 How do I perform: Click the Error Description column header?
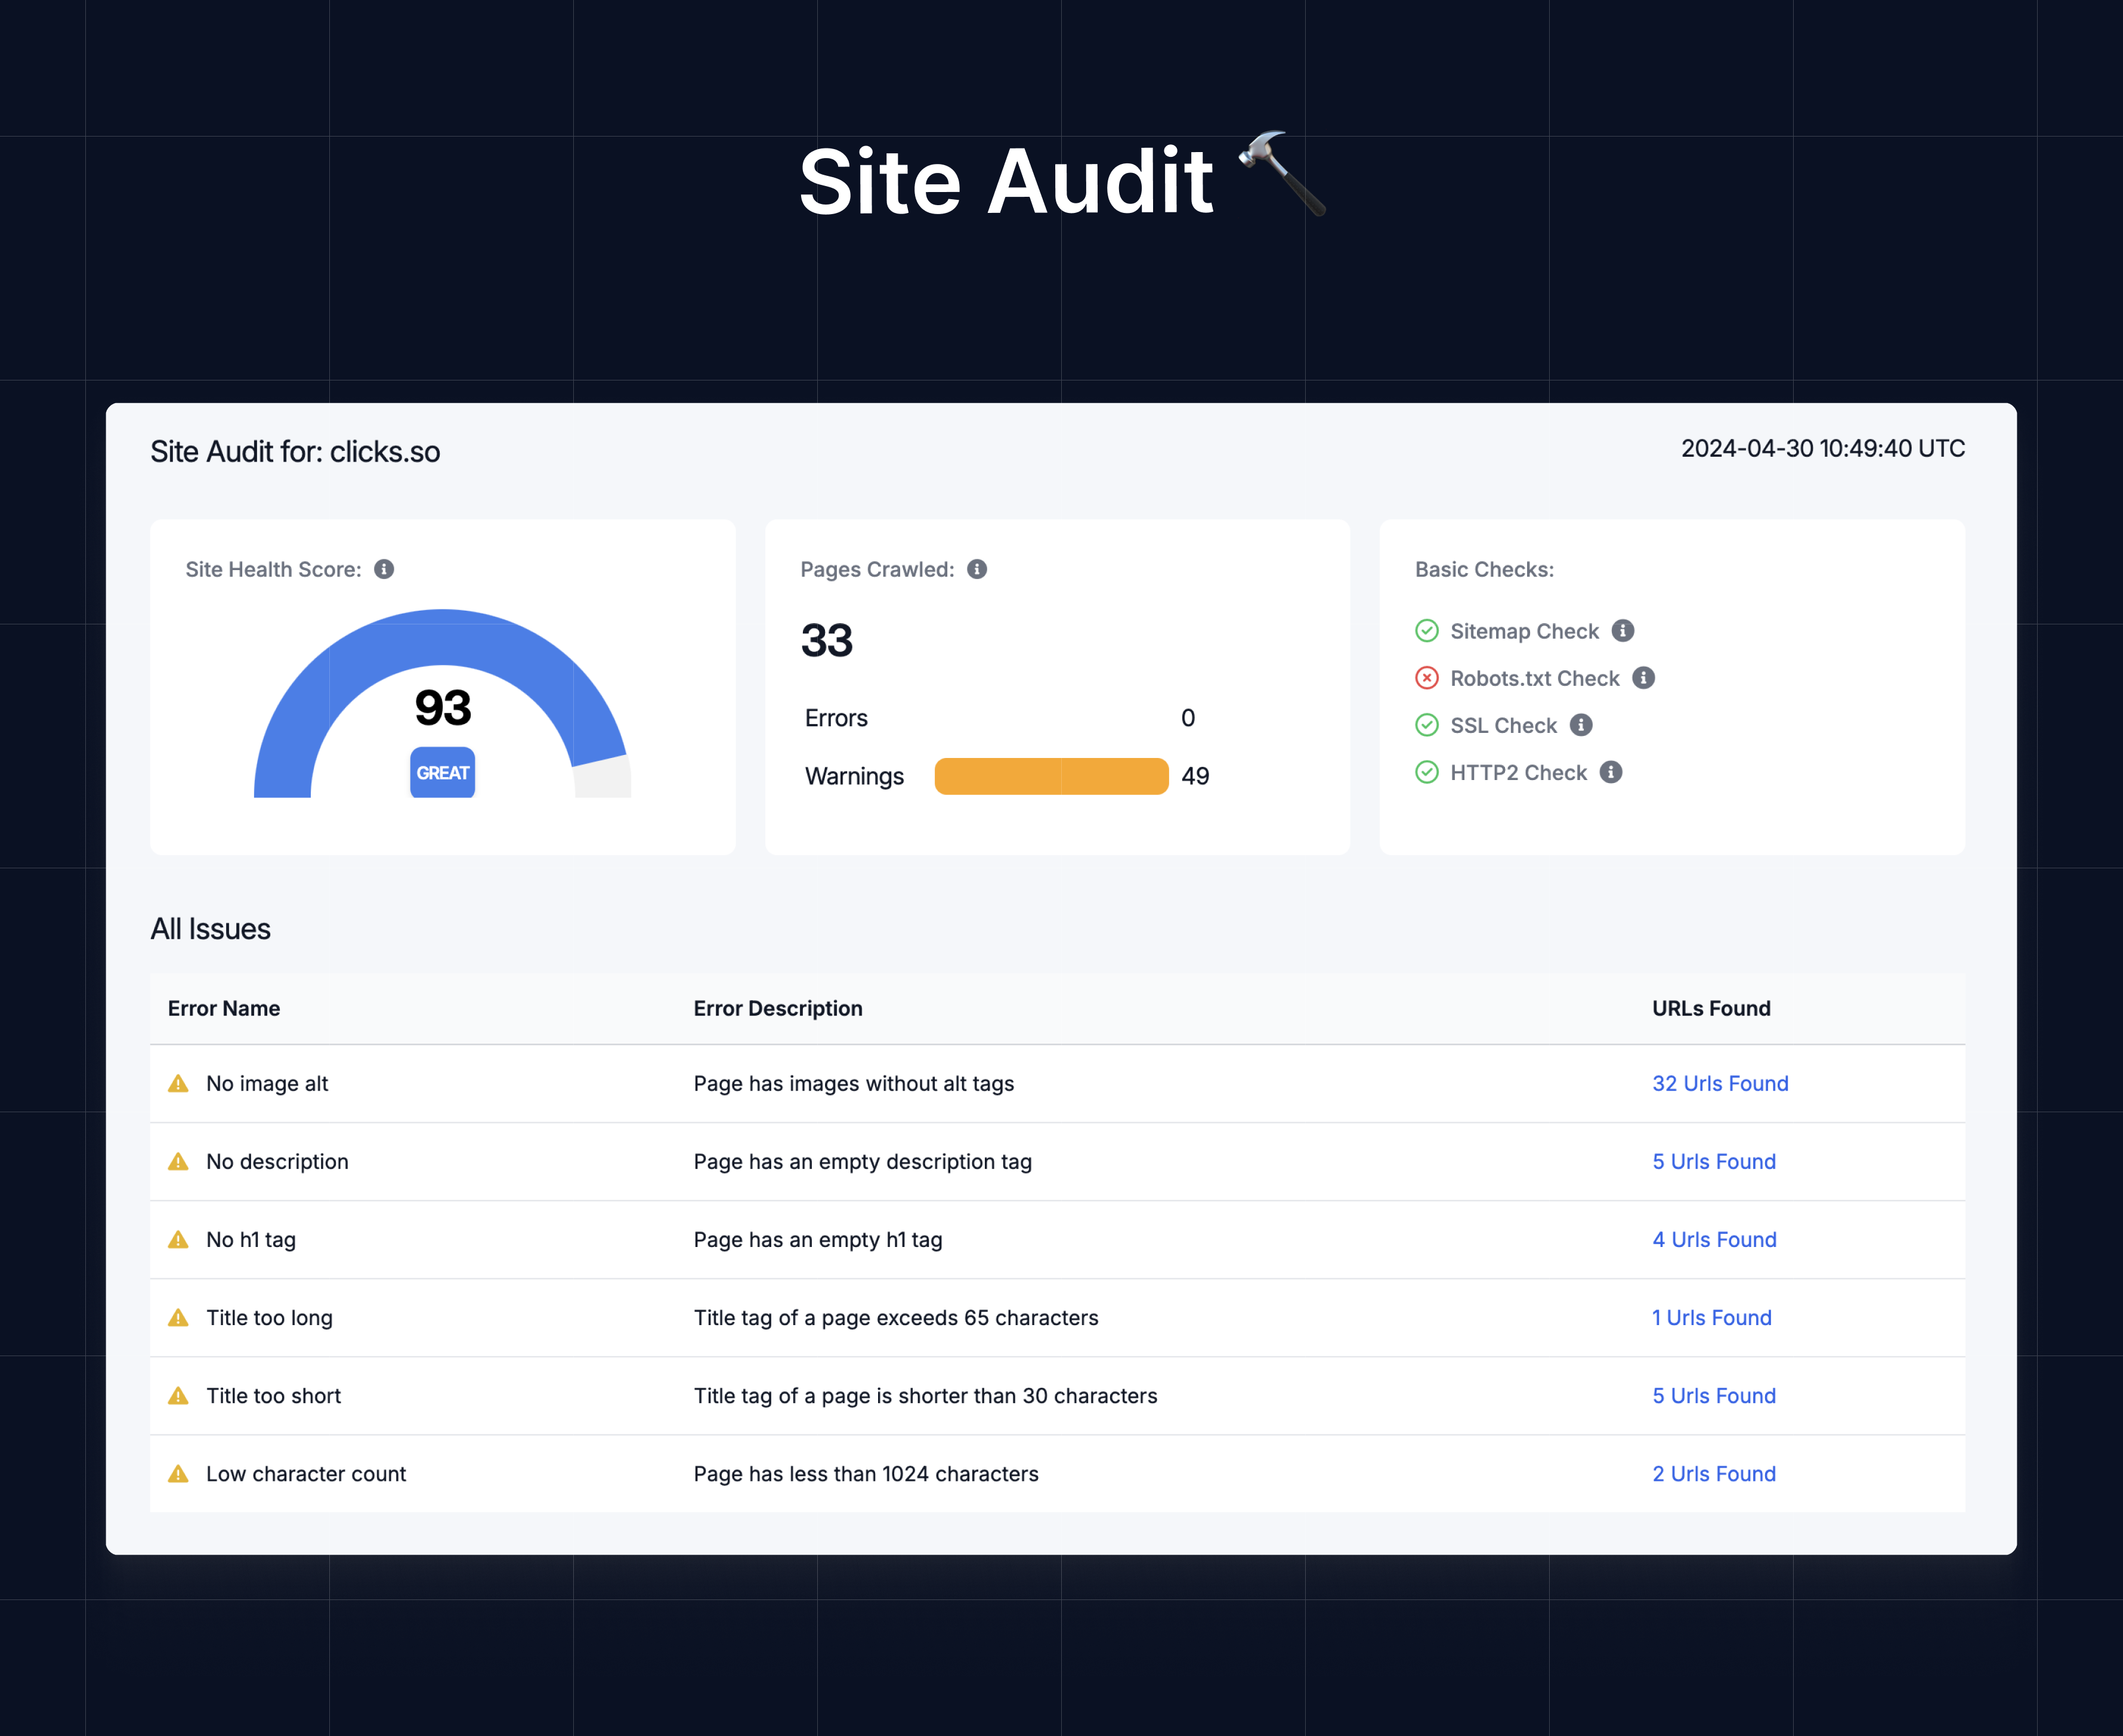pyautogui.click(x=778, y=1008)
